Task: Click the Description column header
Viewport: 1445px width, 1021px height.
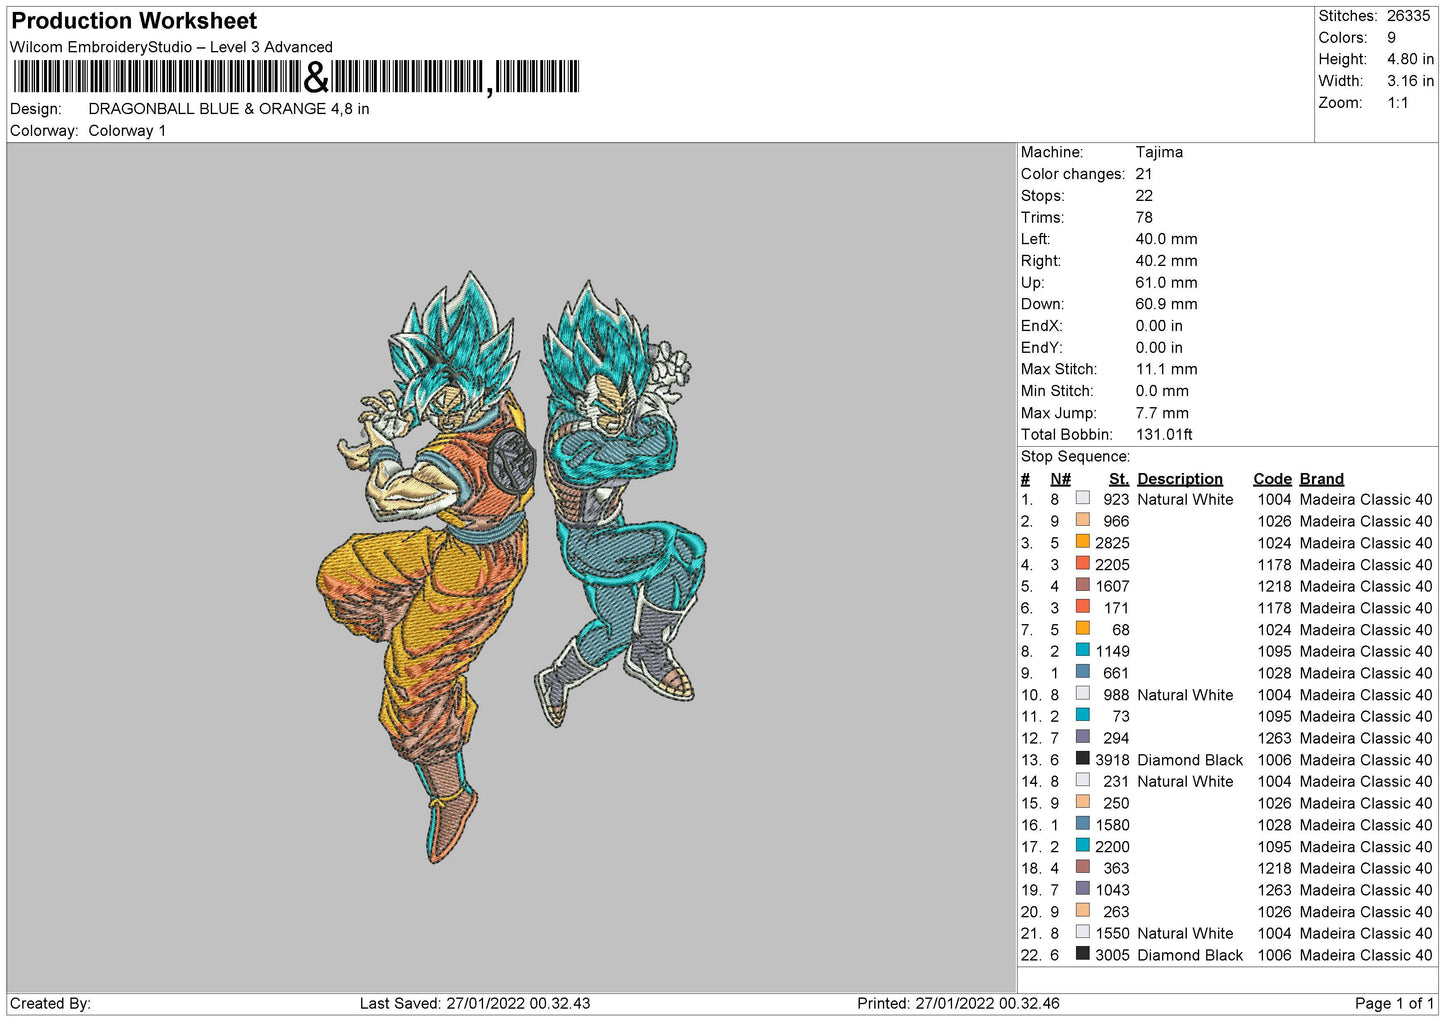Action: (x=1179, y=479)
